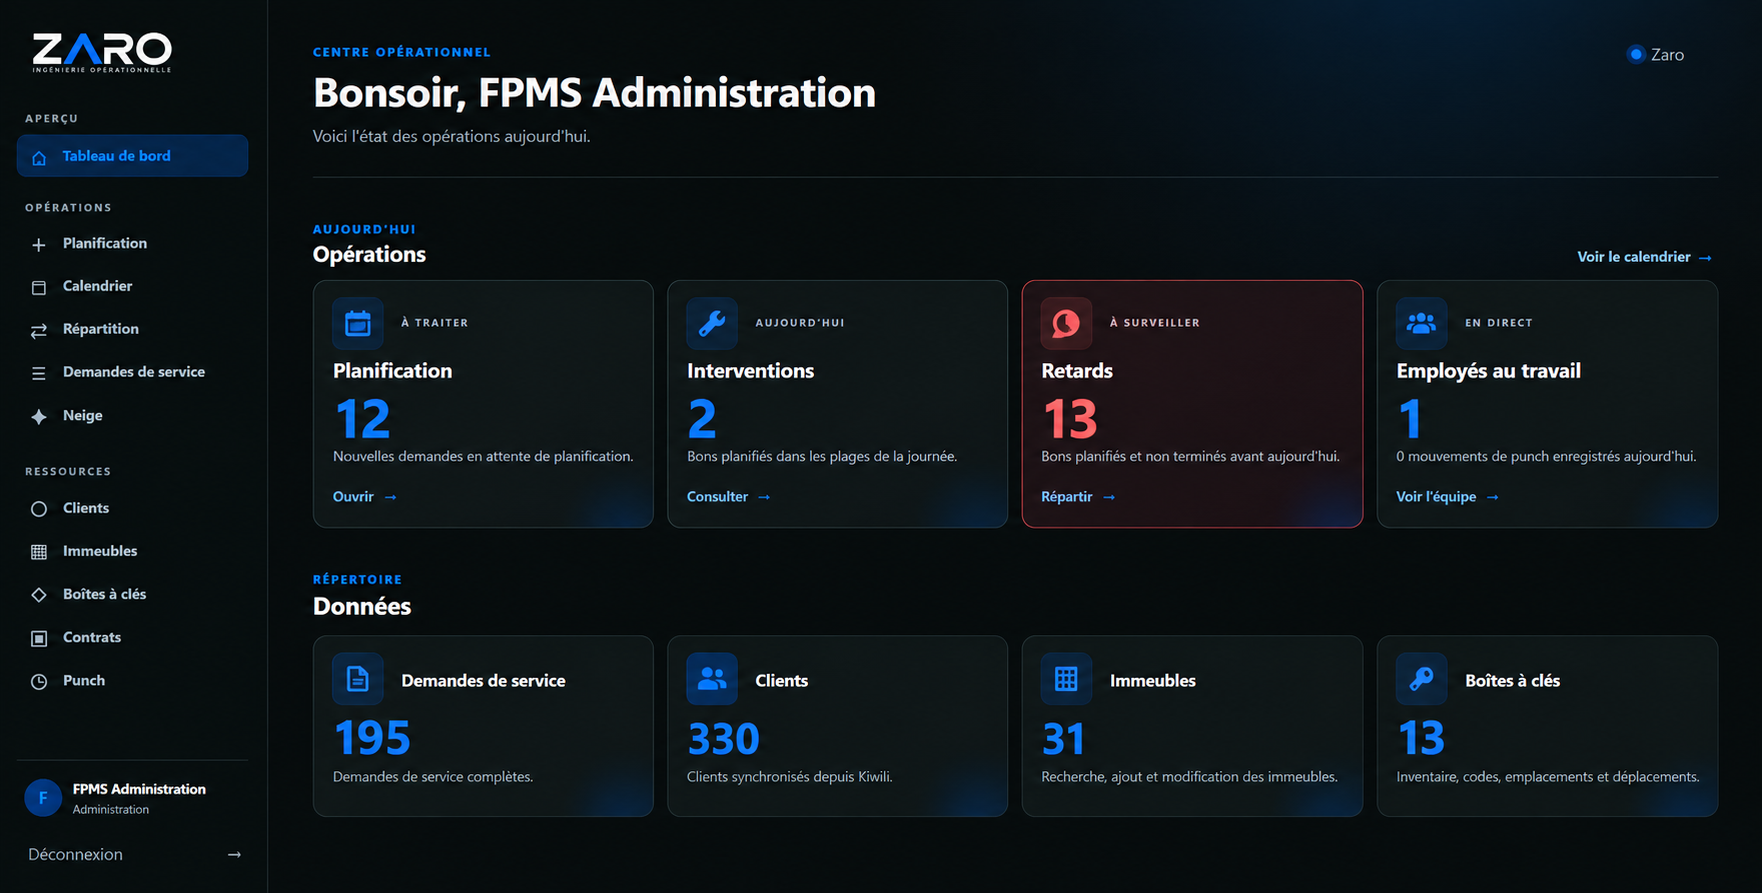The width and height of the screenshot is (1762, 893).
Task: Click Répartir on the Retards card
Action: (x=1078, y=497)
